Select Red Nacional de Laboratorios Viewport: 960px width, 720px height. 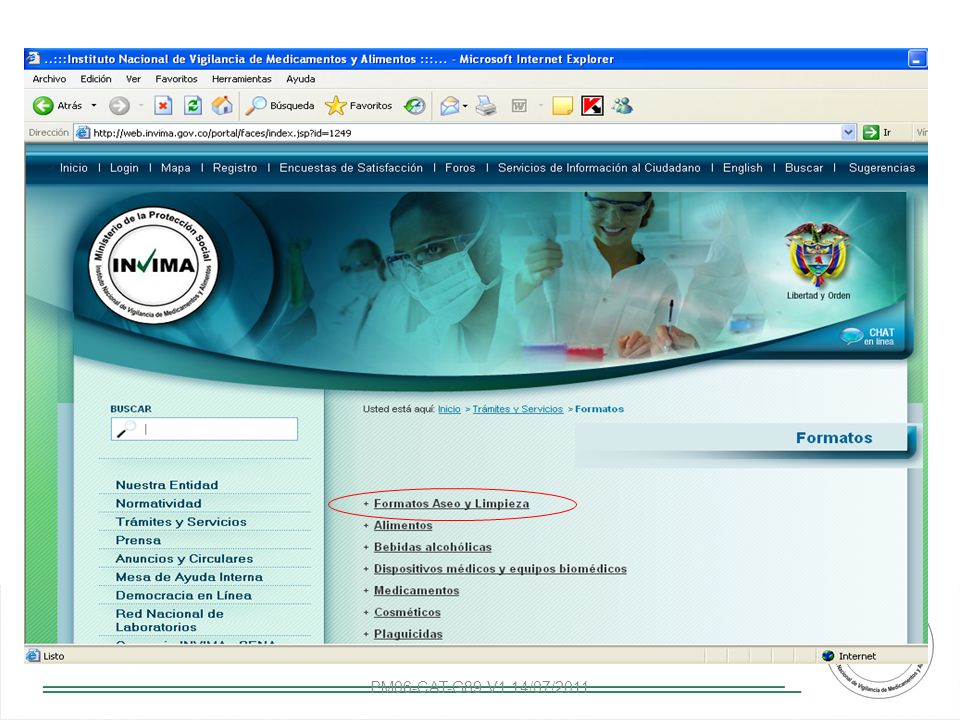(x=170, y=620)
